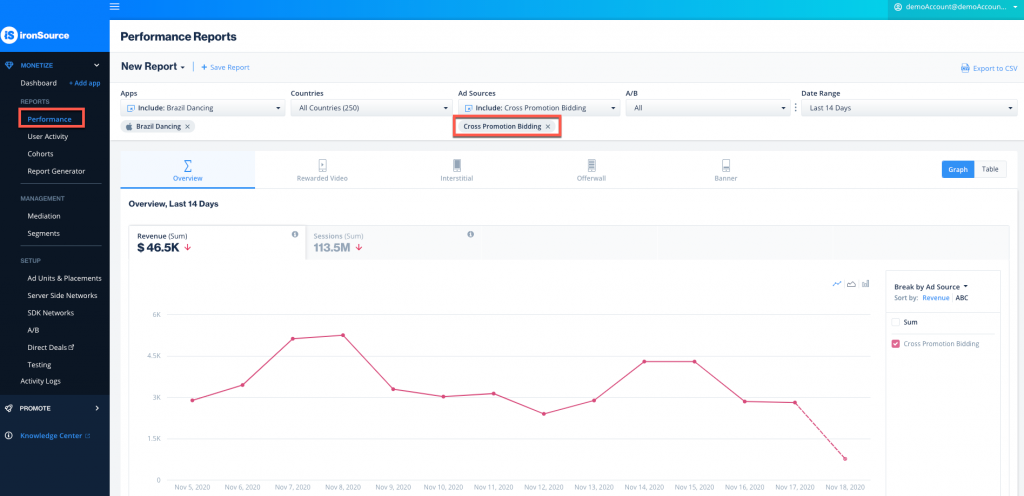The image size is (1024, 496).
Task: Open Cohorts report
Action: 40,154
